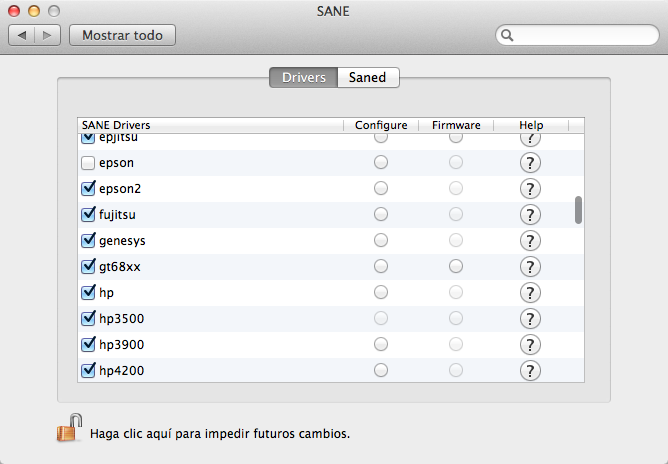Screen dimensions: 668x464
Task: Disable the hp4200 driver checkbox
Action: click(x=87, y=370)
